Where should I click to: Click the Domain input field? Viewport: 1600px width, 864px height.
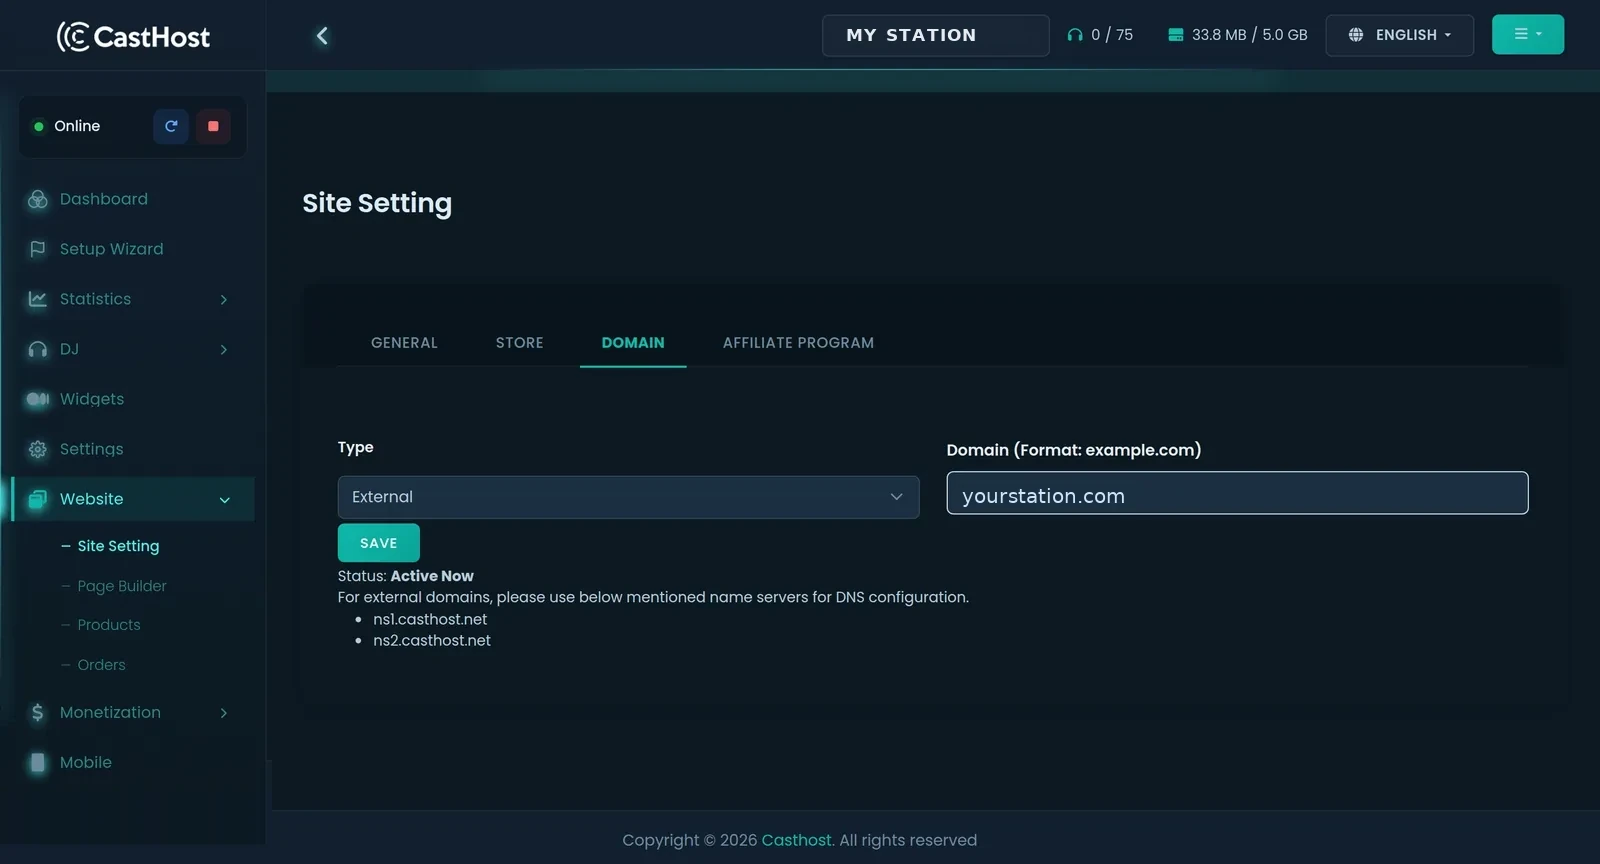click(1237, 493)
